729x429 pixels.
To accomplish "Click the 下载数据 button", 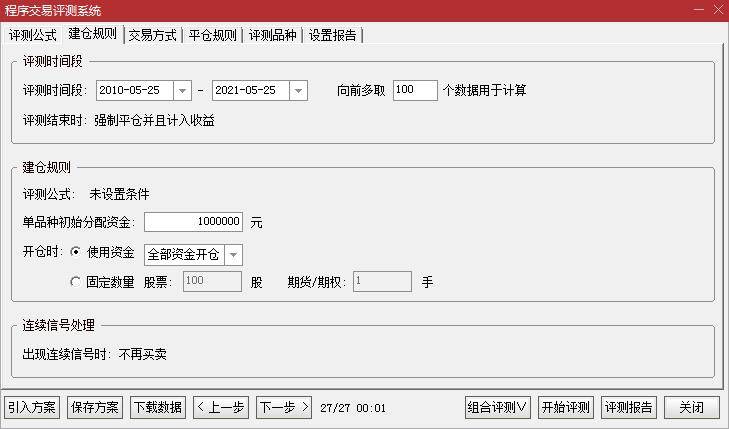I will (x=158, y=408).
